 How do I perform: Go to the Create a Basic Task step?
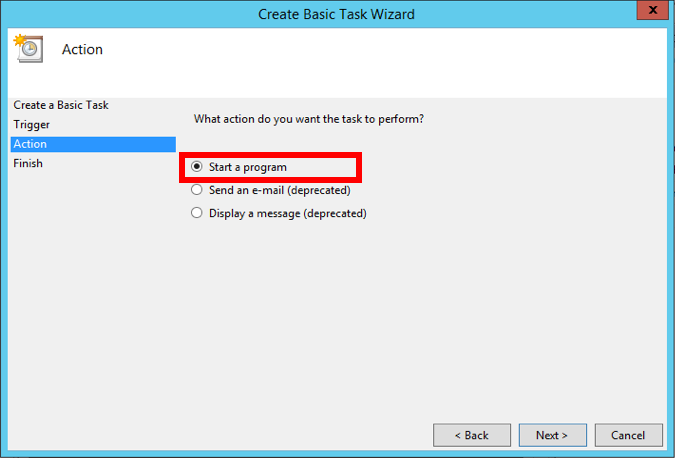(x=61, y=105)
